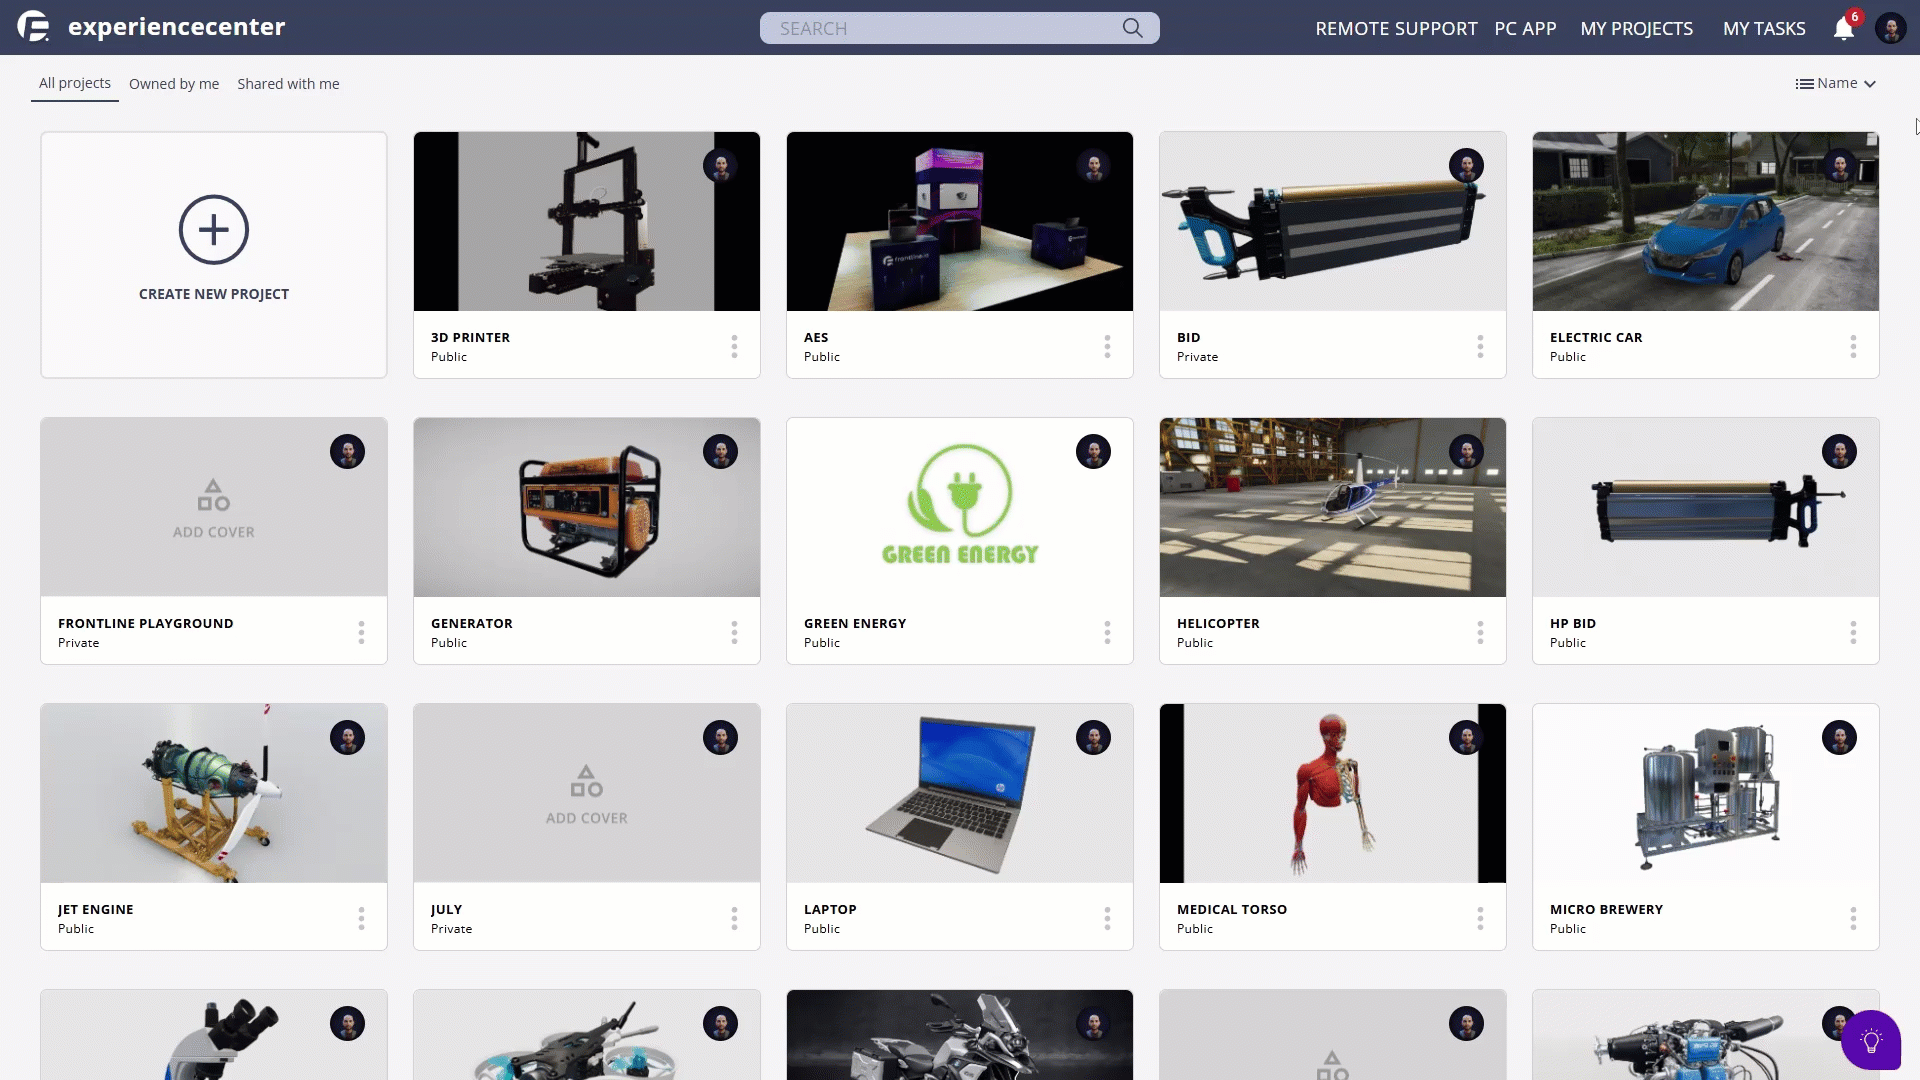Open the Helicopter project title
Viewport: 1920px width, 1080px height.
[x=1218, y=624]
